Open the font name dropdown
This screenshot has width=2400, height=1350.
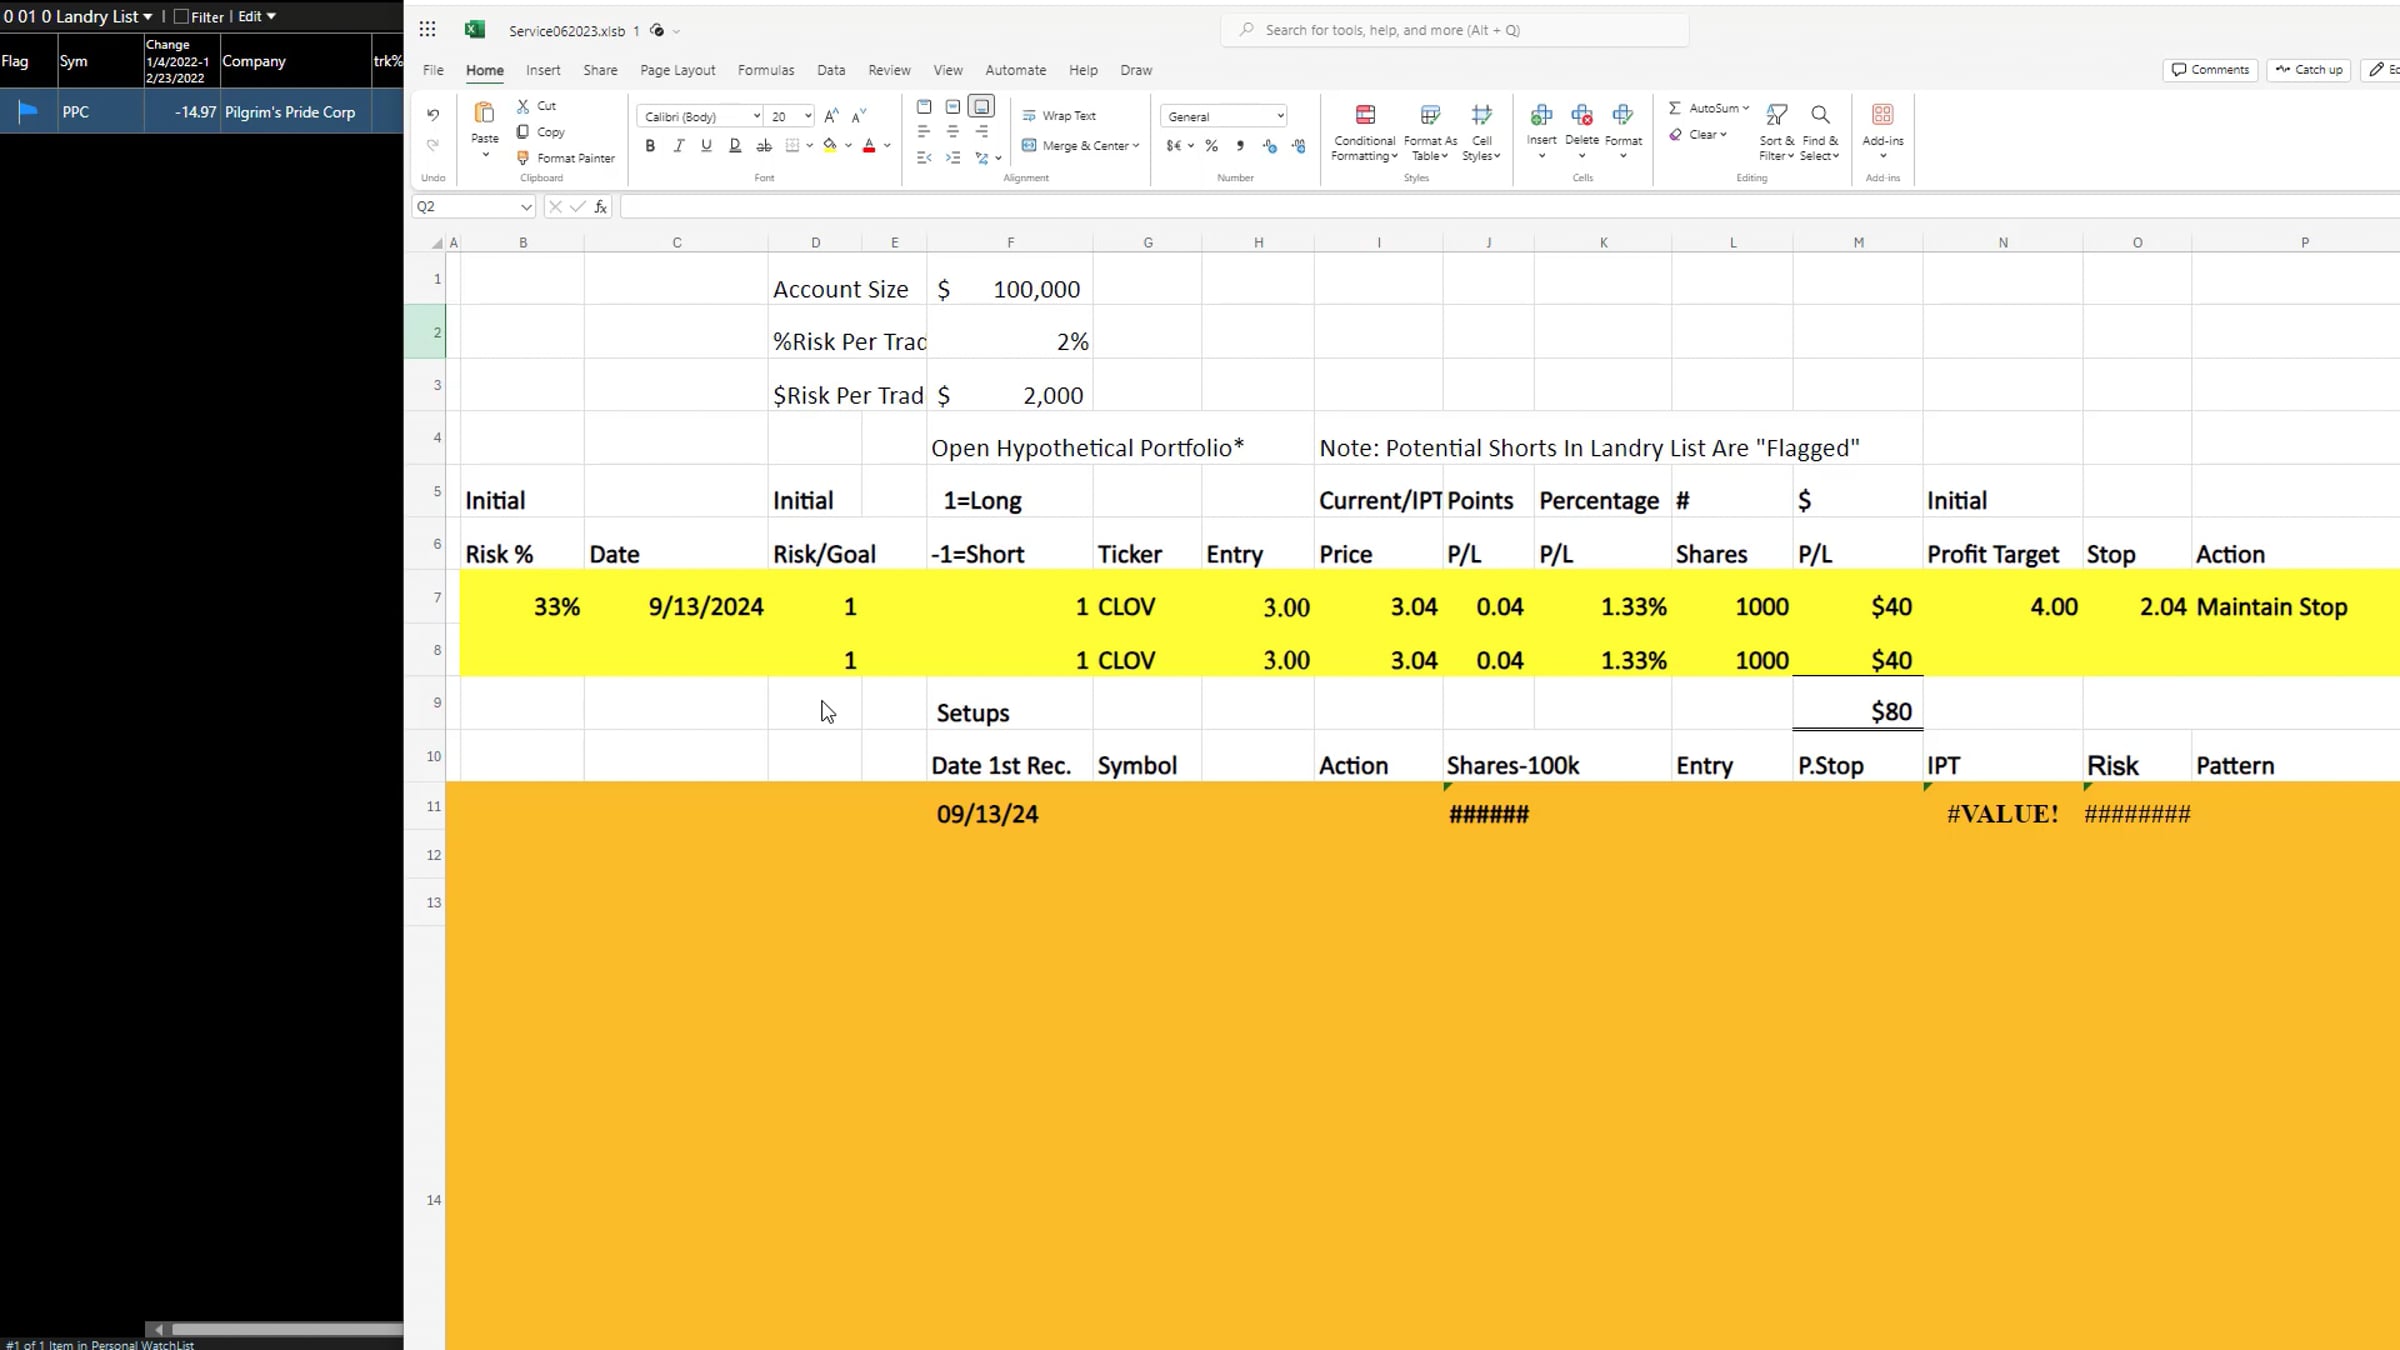click(757, 116)
